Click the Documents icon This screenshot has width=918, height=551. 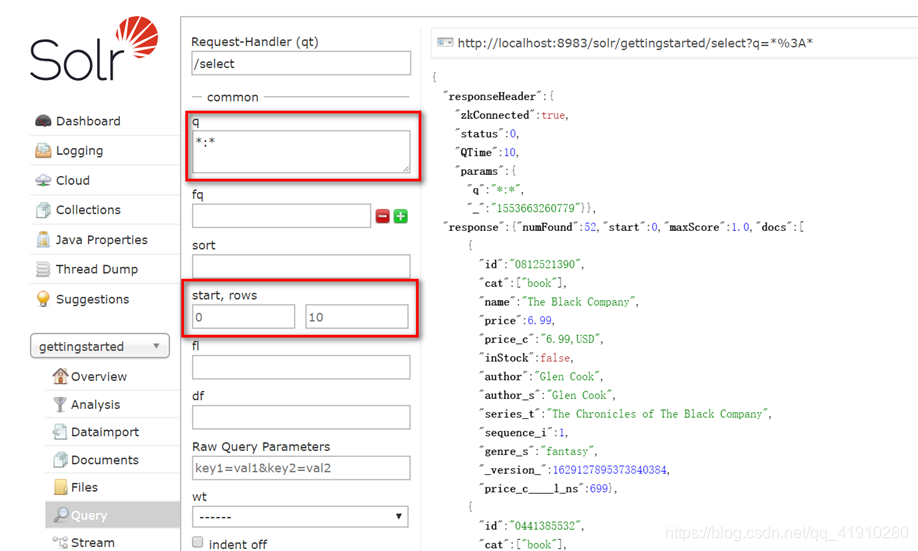[60, 460]
